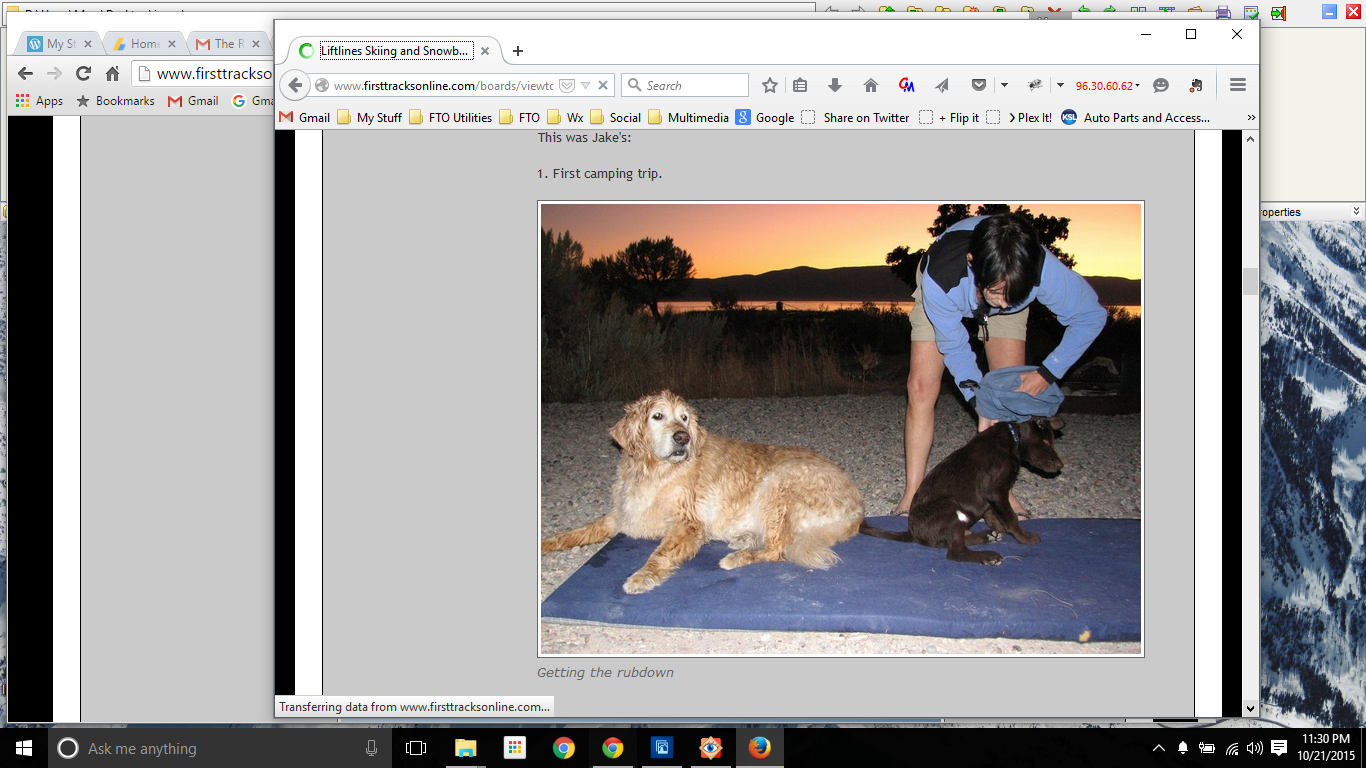This screenshot has width=1366, height=768.
Task: Open Auto Parts and Access... bookmark
Action: click(1135, 117)
